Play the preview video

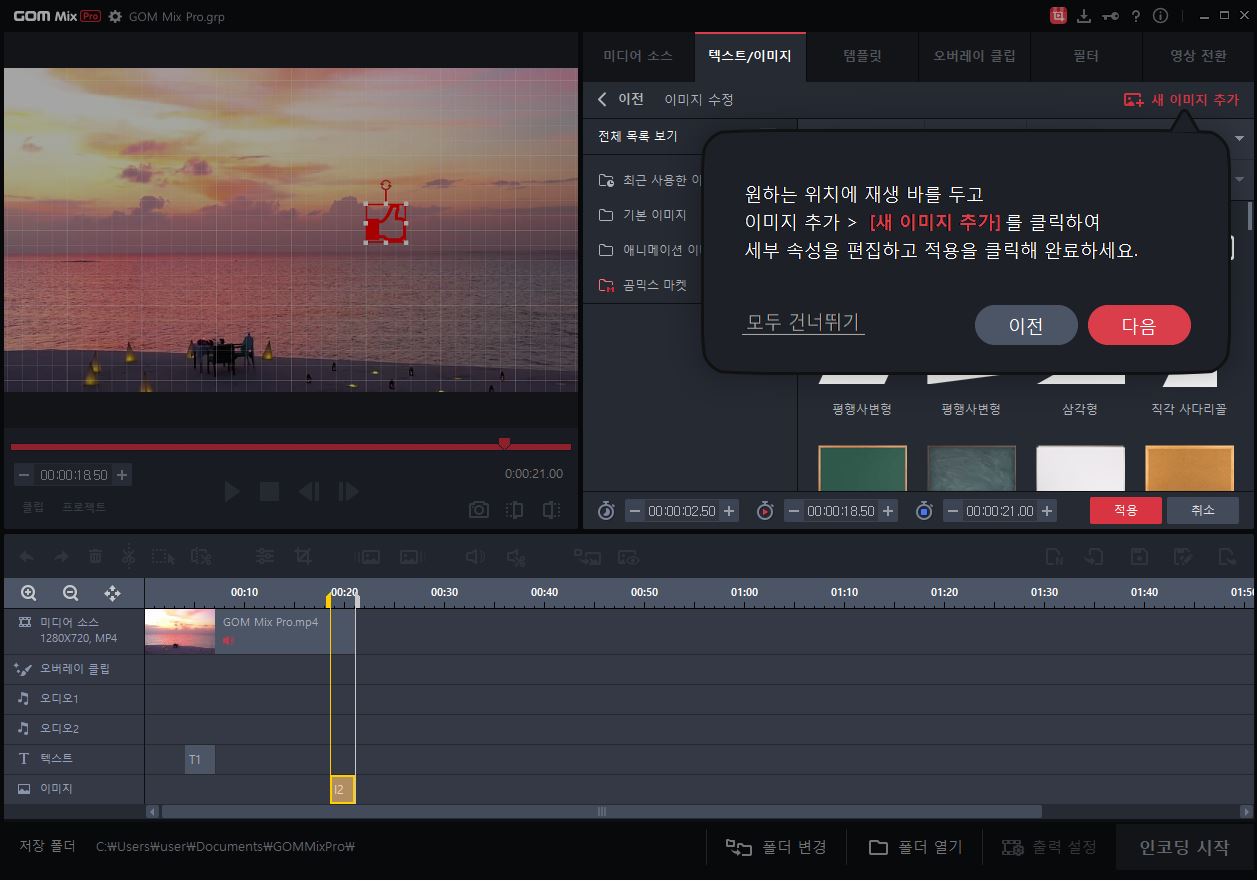click(232, 491)
